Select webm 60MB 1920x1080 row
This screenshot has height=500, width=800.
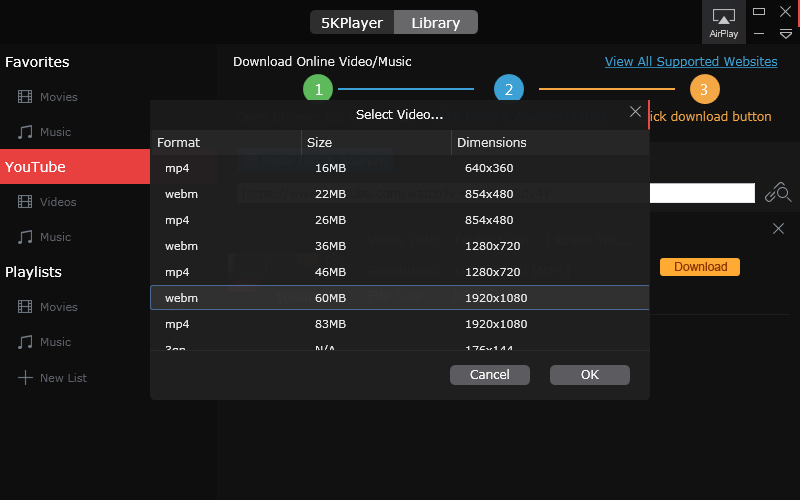tap(400, 298)
